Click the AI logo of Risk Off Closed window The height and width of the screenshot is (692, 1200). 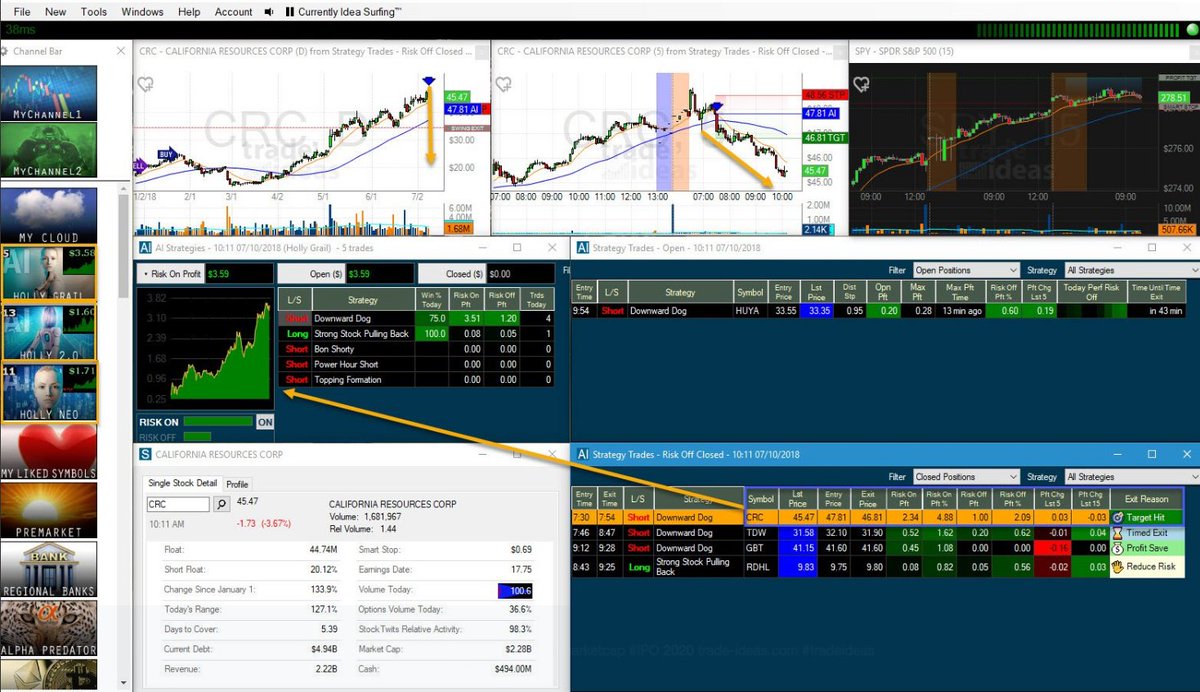pos(583,454)
